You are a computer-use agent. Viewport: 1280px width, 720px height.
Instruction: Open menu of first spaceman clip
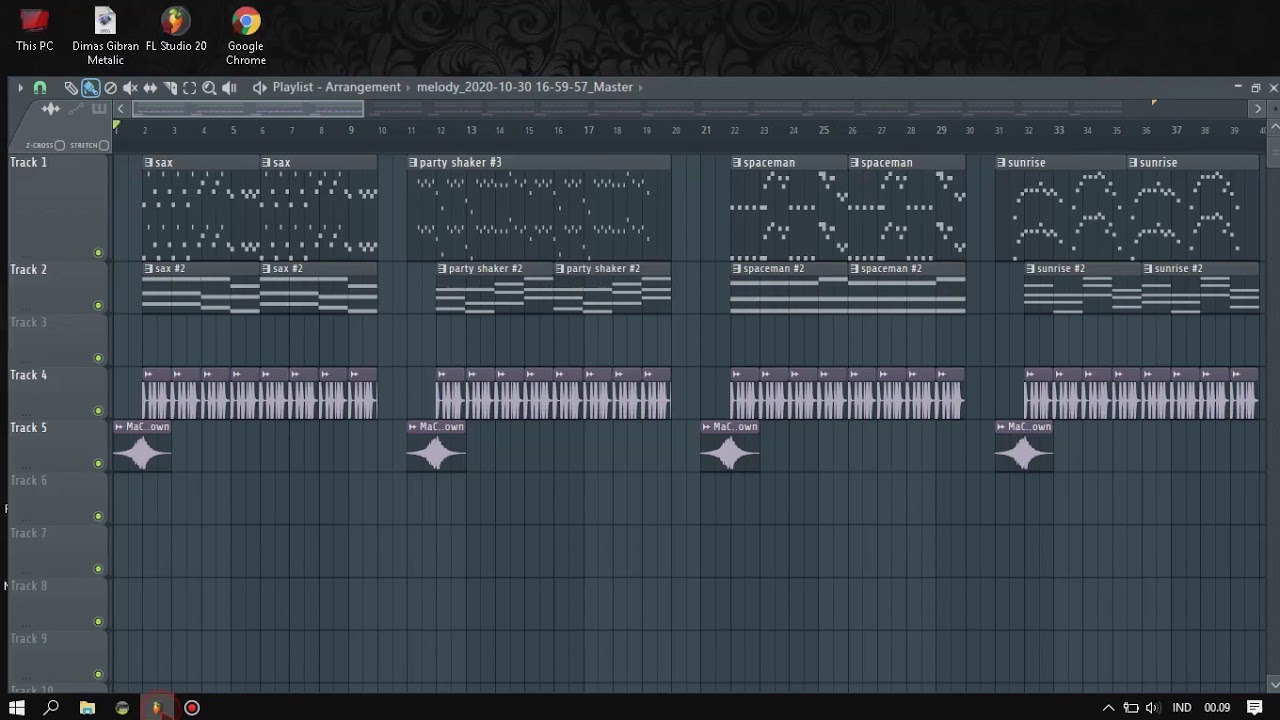coord(737,162)
